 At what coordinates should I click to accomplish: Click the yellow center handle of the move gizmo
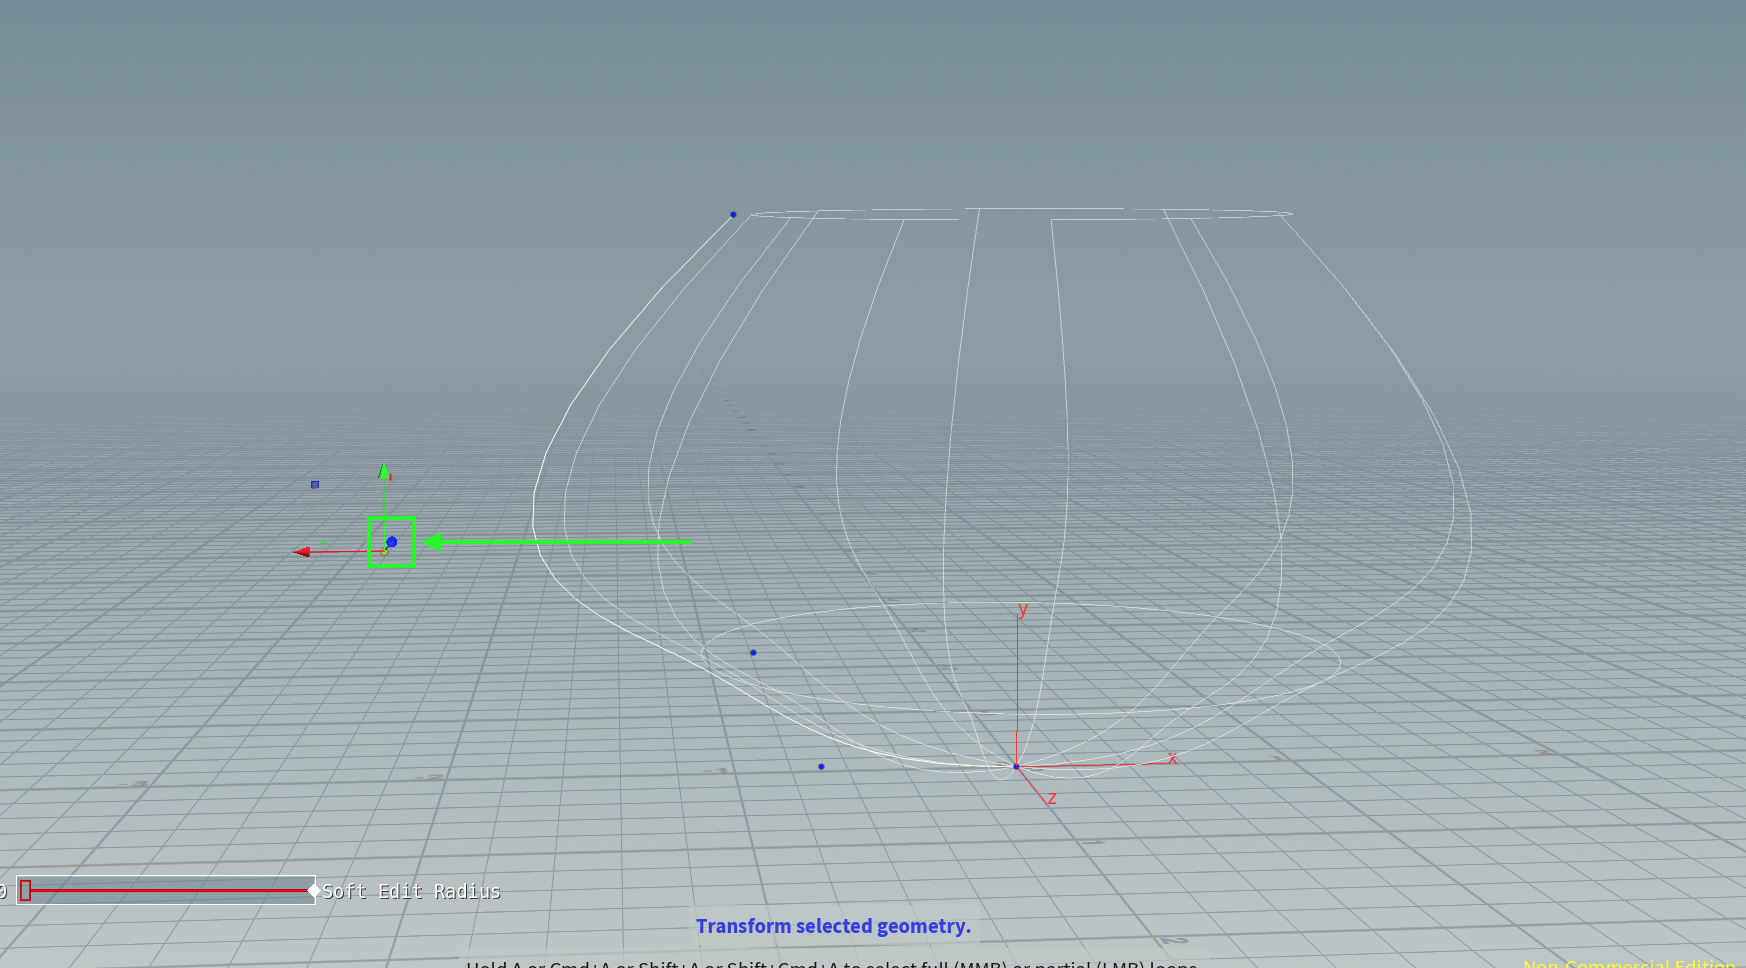(385, 550)
